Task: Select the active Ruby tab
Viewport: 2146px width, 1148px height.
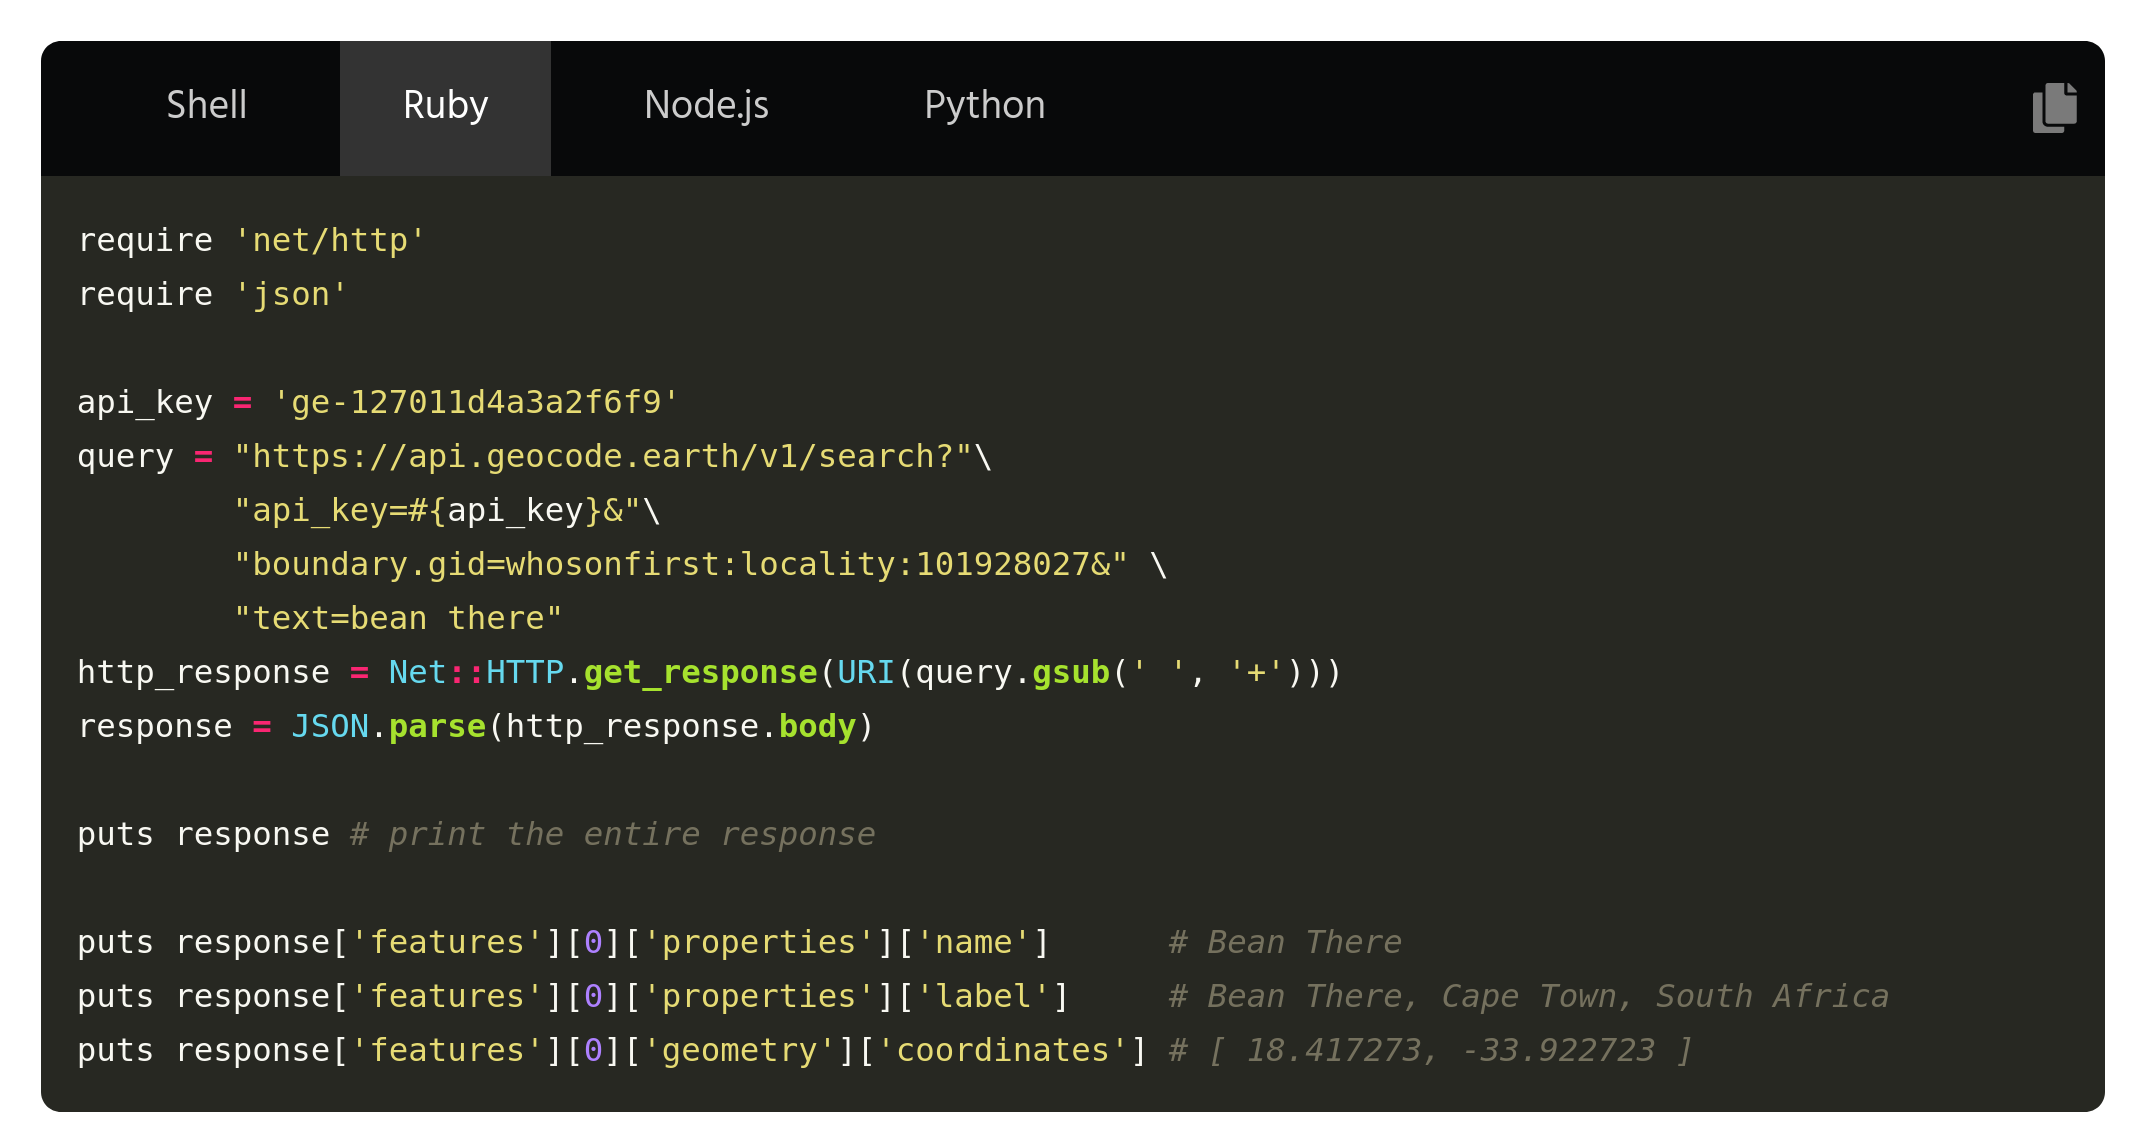Action: [445, 105]
